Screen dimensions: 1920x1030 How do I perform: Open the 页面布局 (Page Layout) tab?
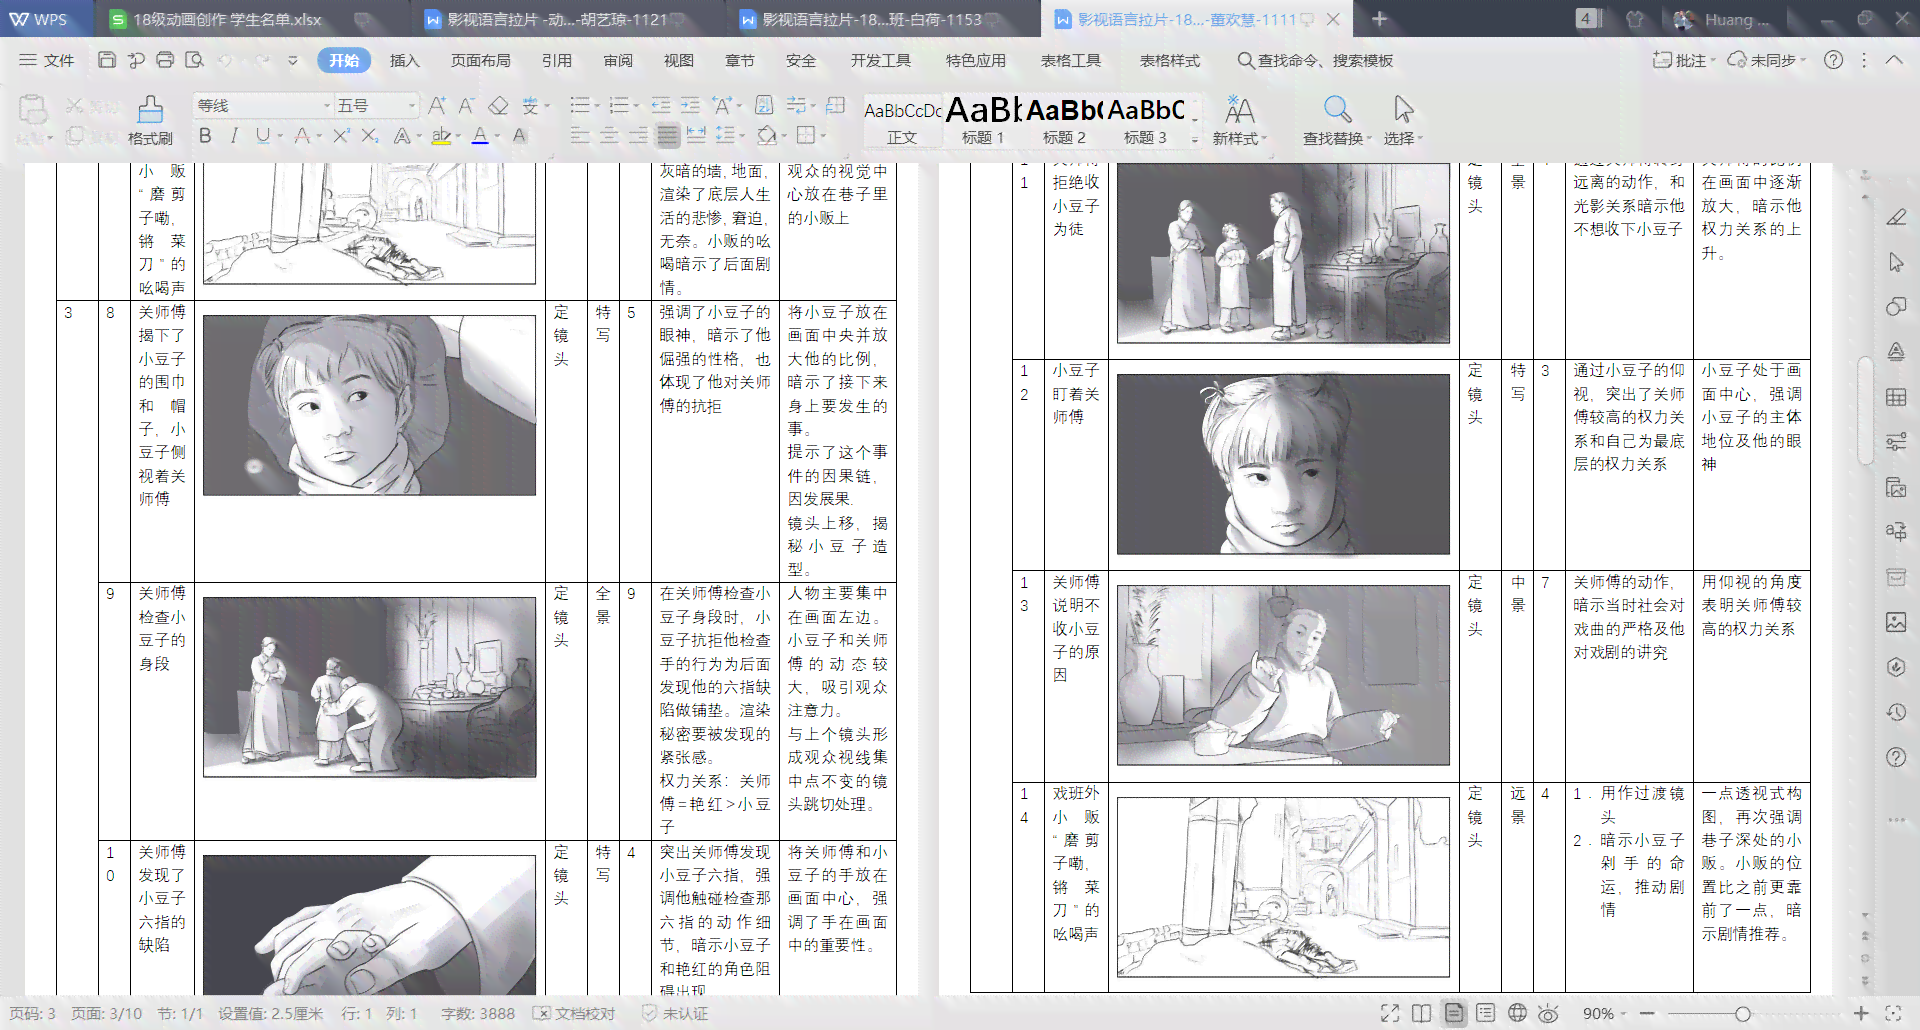click(x=481, y=60)
